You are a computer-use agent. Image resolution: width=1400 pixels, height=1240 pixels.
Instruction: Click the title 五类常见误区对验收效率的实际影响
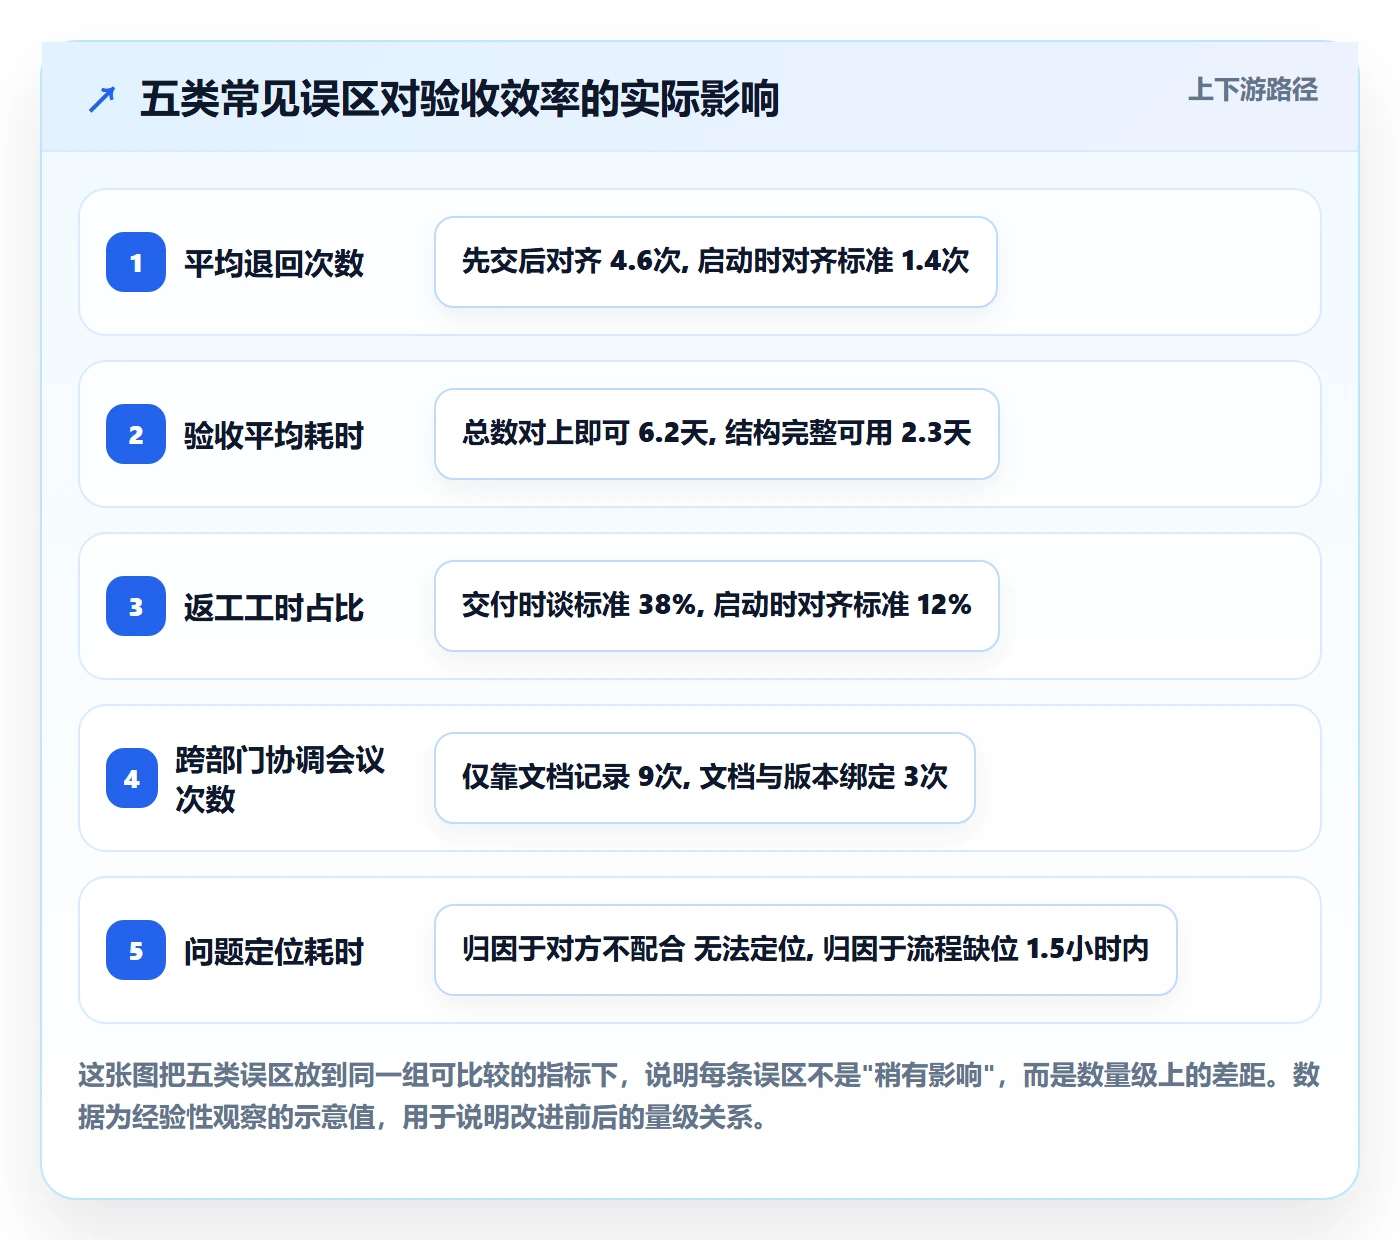[459, 99]
